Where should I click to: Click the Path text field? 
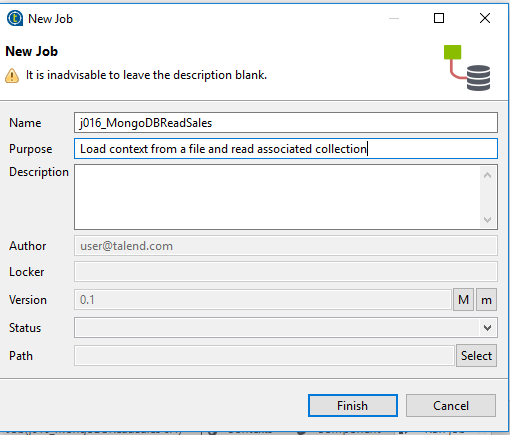click(264, 356)
